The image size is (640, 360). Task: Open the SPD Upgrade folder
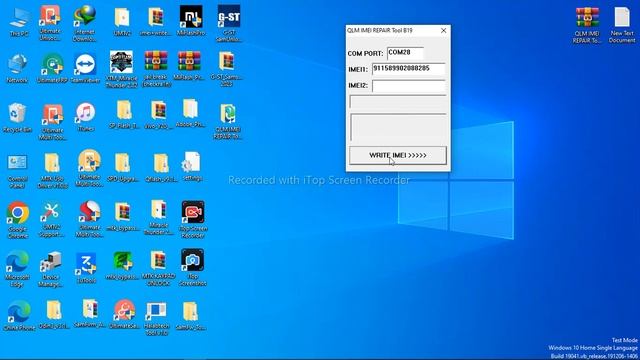click(x=122, y=168)
